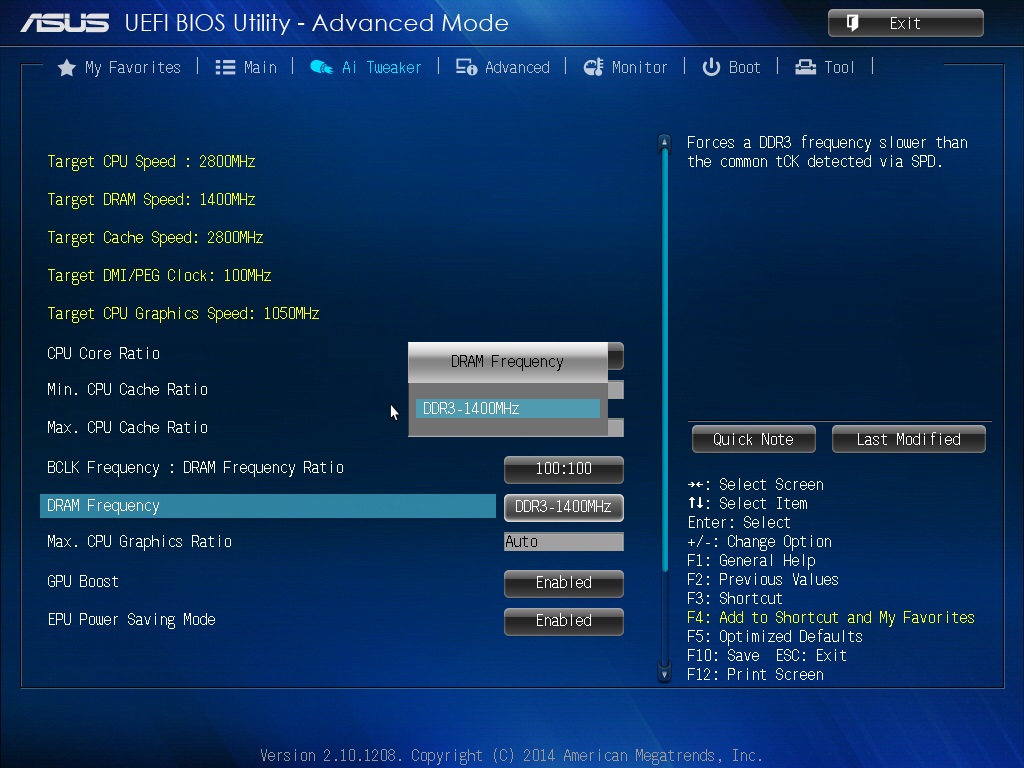Select BCLK Frequency : DRAM Frequency Ratio label
Screen dimensions: 1024x768
coord(195,468)
